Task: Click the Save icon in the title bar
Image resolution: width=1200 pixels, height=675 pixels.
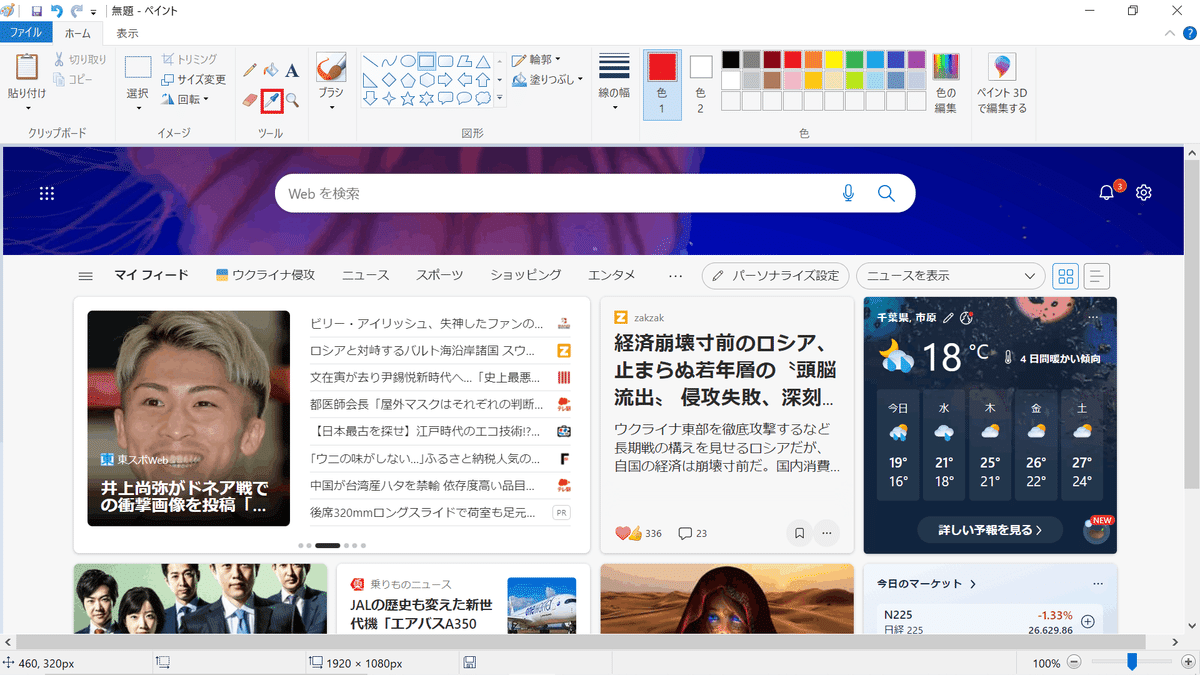Action: 37,11
